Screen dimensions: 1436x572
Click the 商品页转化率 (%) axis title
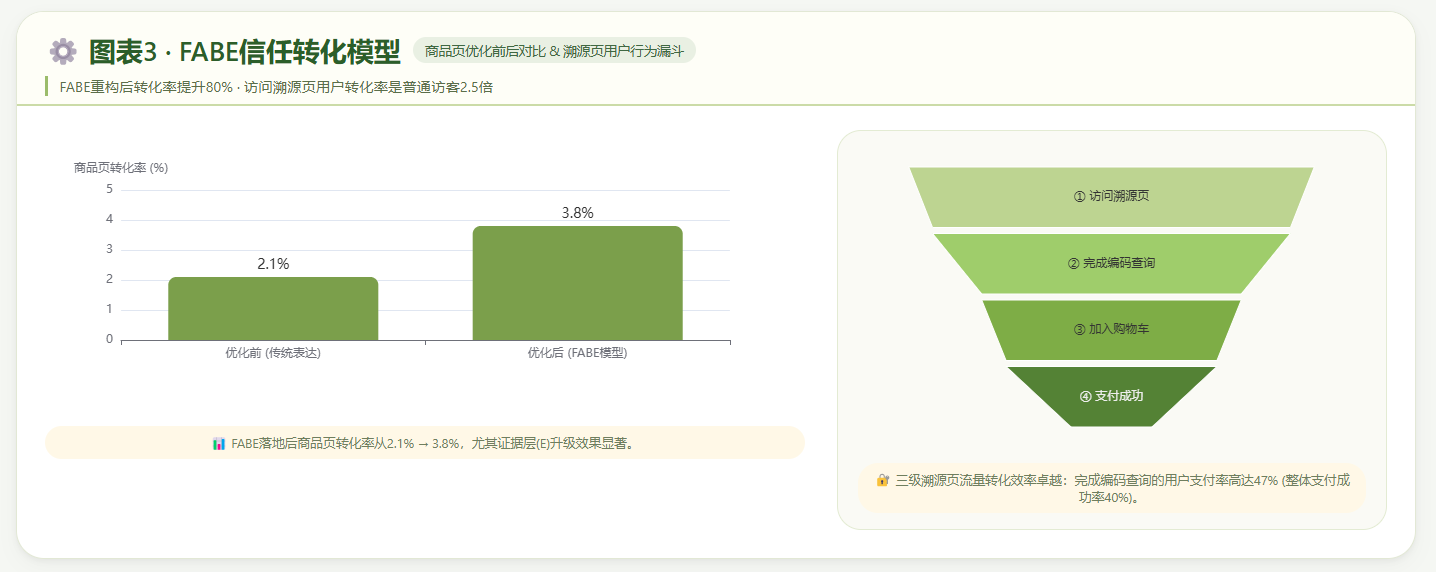coord(121,168)
